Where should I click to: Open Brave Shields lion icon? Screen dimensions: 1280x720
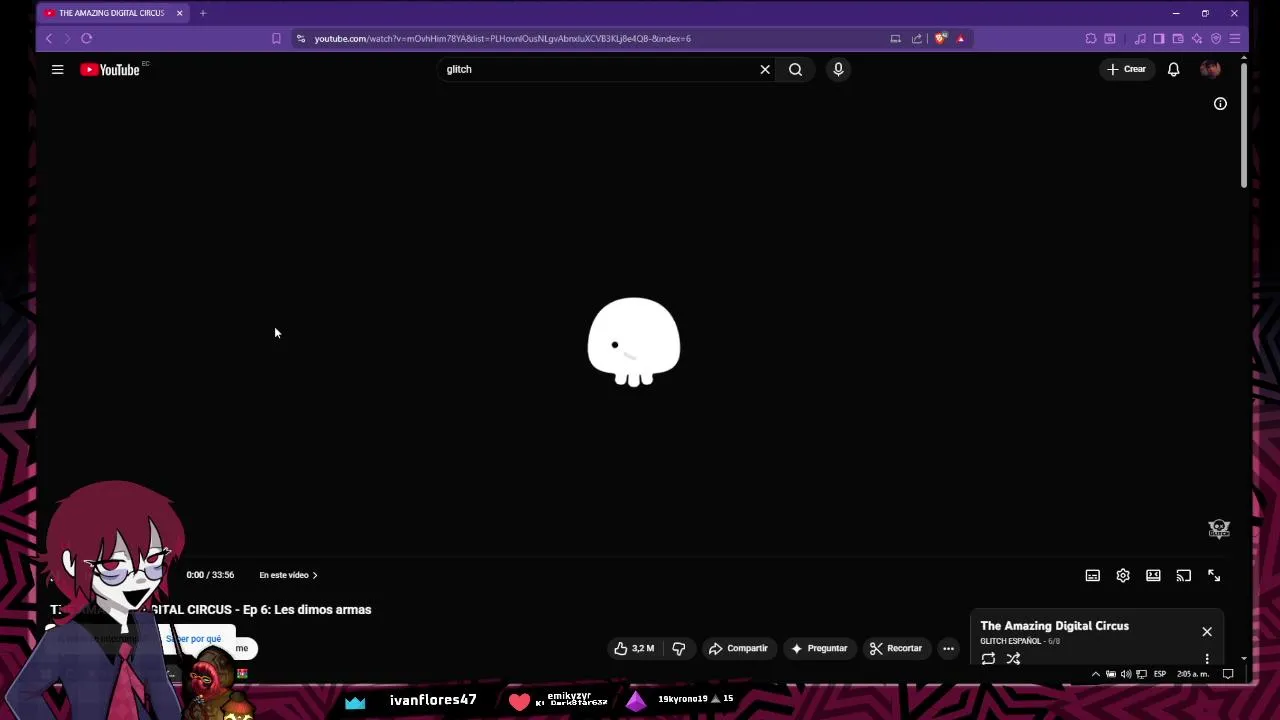(940, 38)
